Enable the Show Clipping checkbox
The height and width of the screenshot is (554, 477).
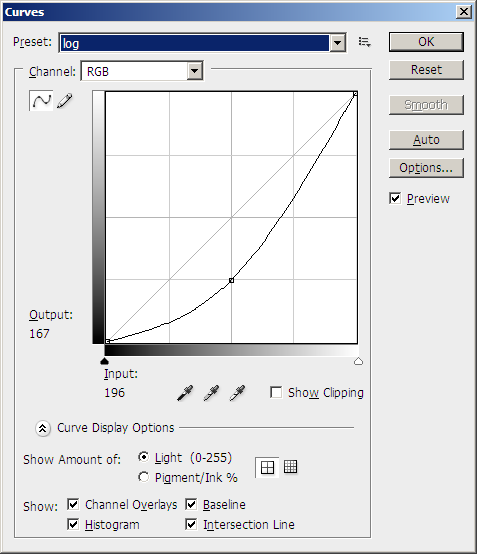(276, 392)
